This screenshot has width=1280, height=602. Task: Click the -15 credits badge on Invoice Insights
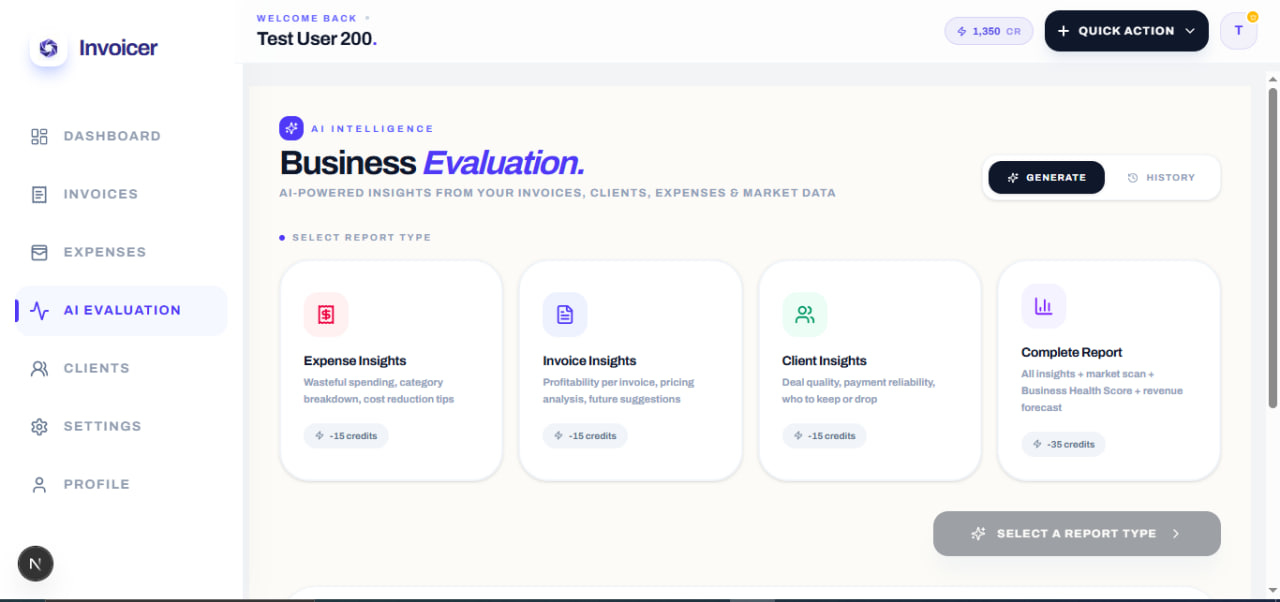585,436
